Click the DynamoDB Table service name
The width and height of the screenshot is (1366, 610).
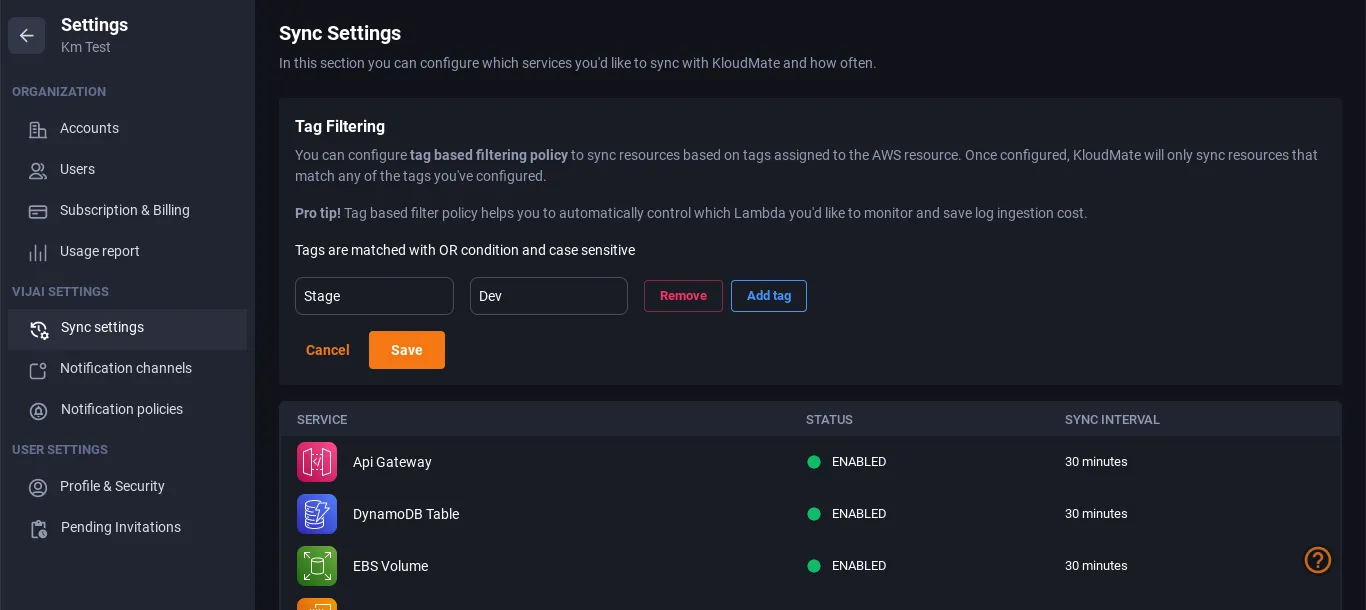tap(406, 514)
